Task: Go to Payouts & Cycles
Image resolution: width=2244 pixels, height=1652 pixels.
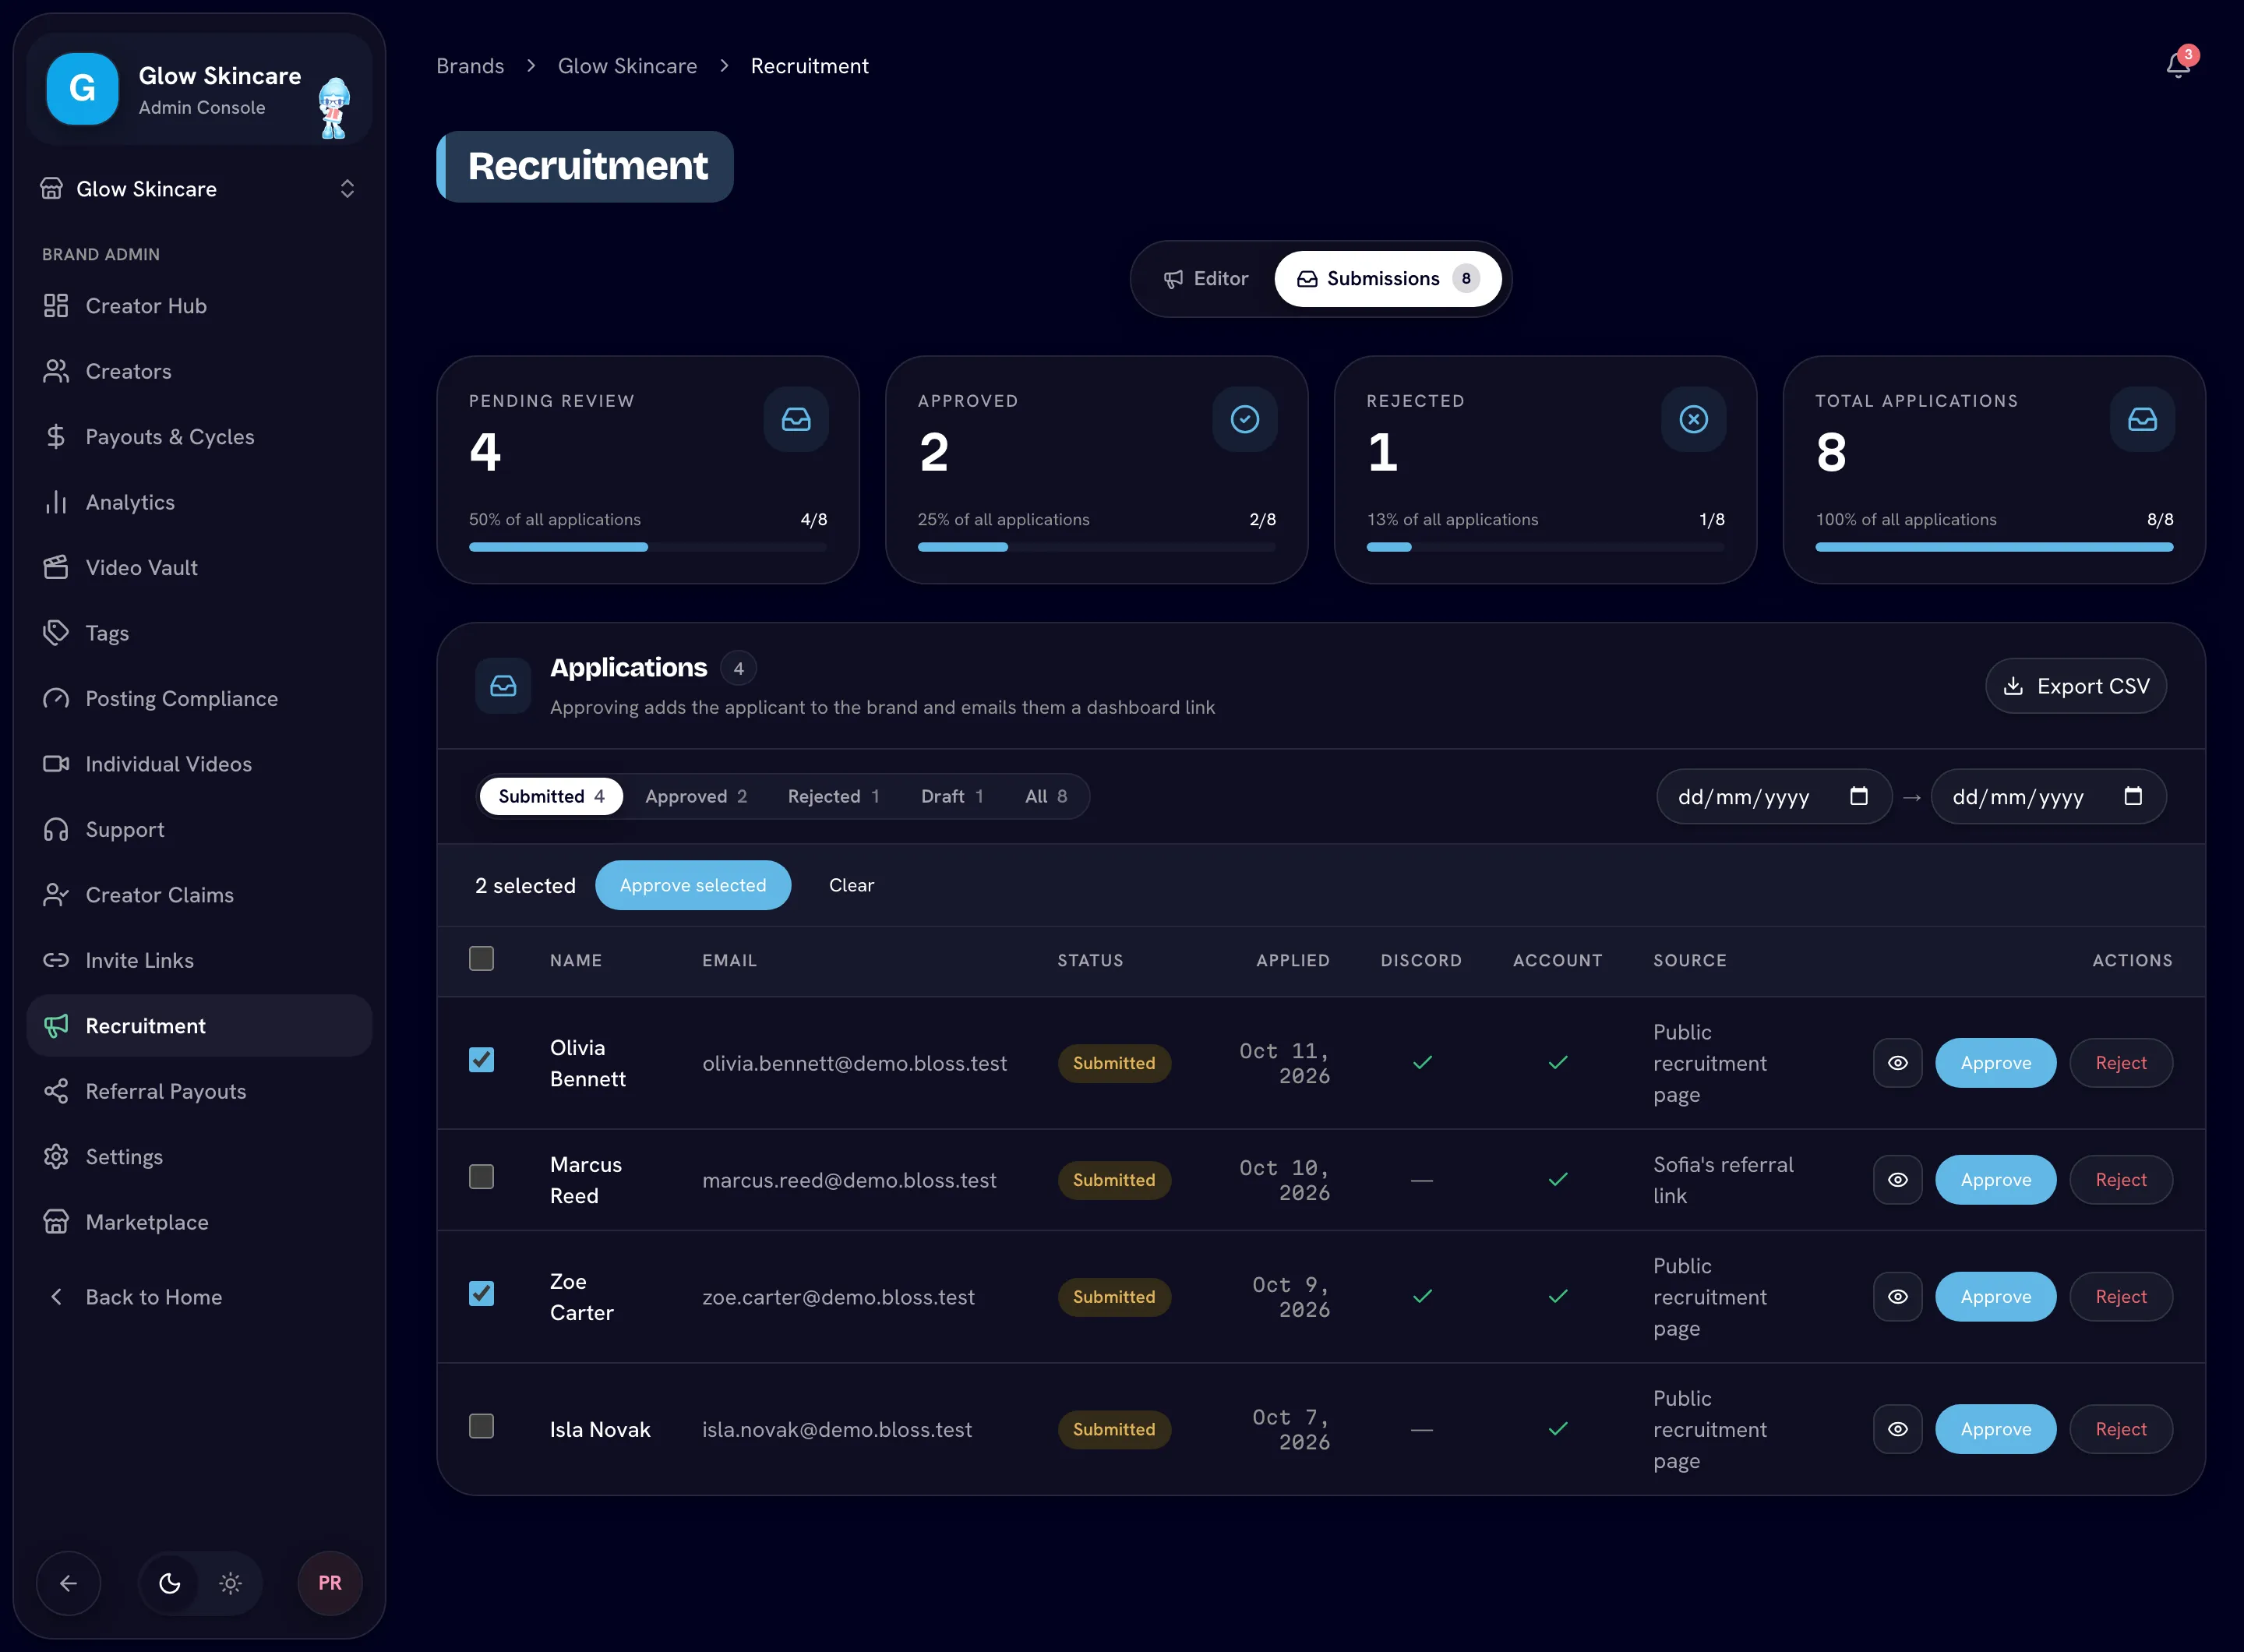Action: click(x=199, y=437)
